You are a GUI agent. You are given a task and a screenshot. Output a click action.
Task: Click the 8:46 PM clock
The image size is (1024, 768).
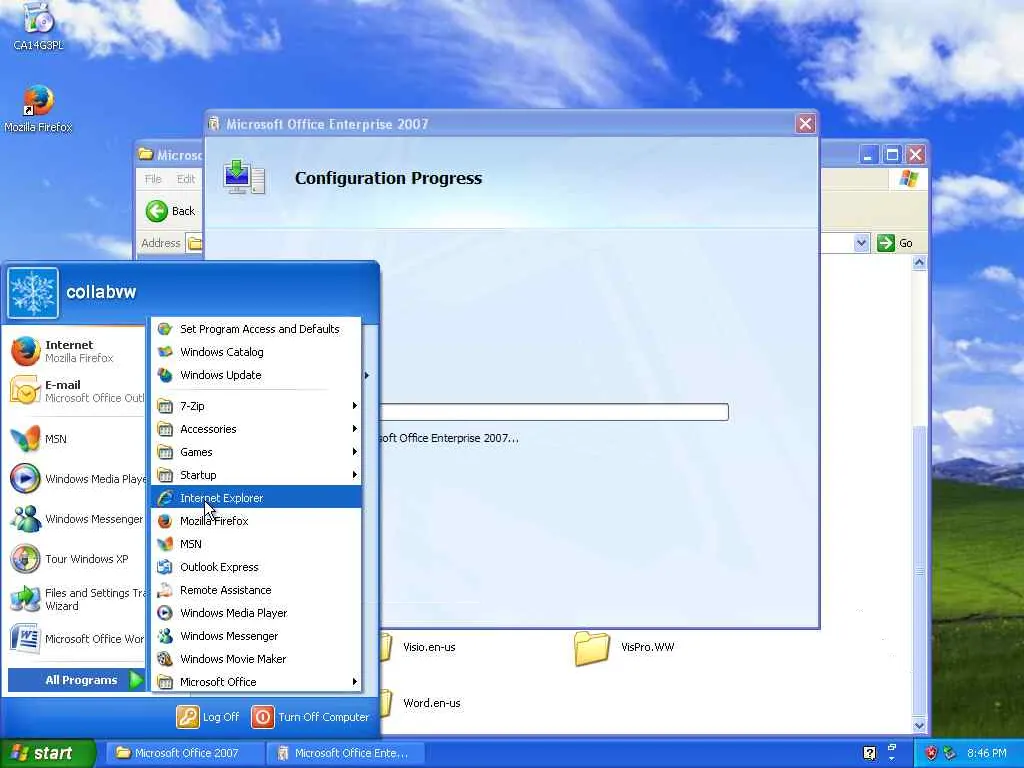987,753
